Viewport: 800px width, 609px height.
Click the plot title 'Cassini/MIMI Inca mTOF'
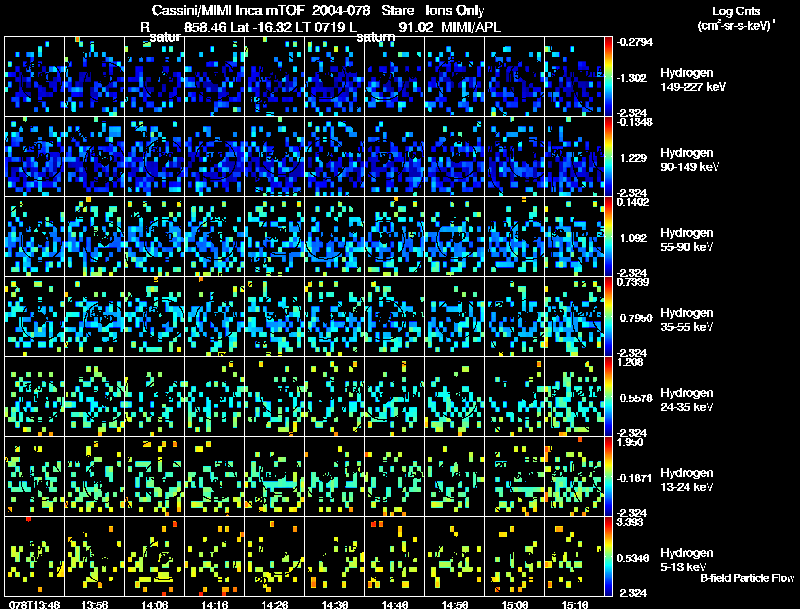coord(228,11)
